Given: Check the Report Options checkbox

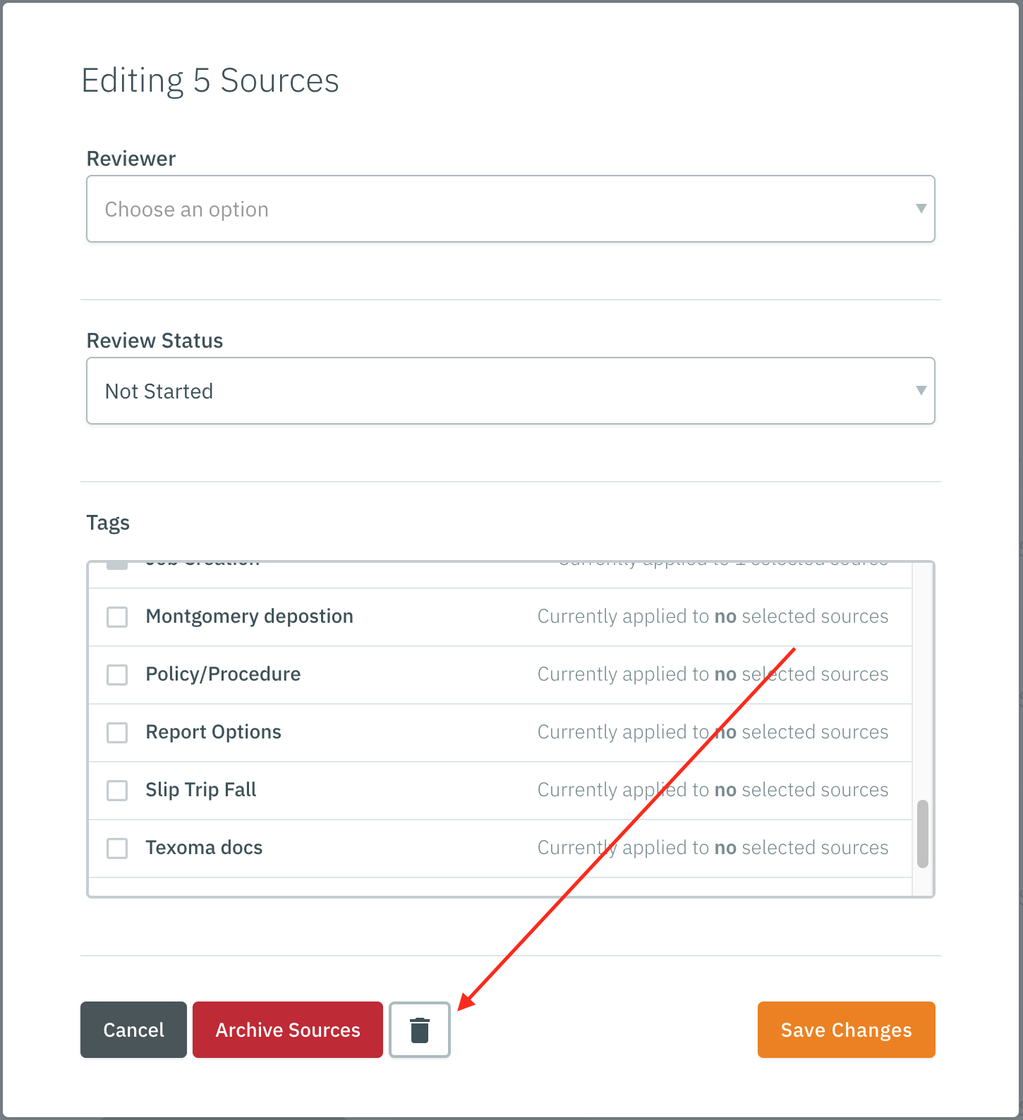Looking at the screenshot, I should coord(116,732).
